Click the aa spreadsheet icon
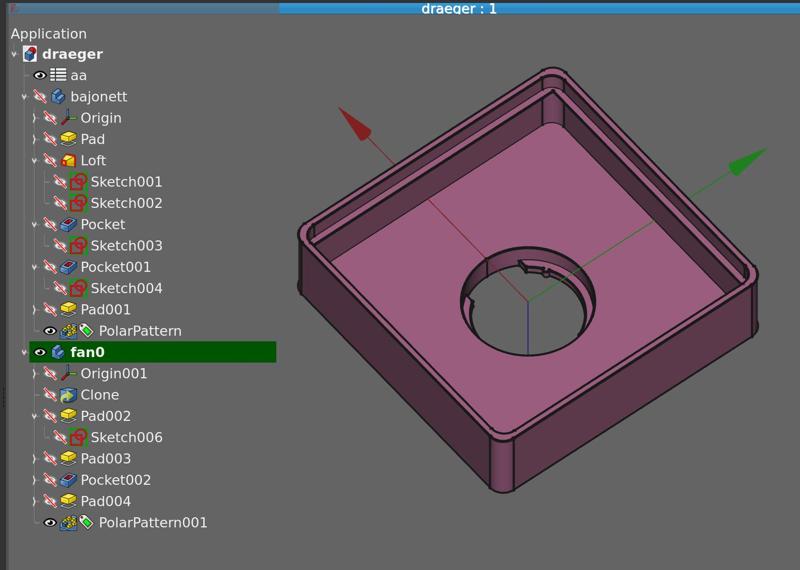Viewport: 800px width, 570px height. (x=58, y=75)
